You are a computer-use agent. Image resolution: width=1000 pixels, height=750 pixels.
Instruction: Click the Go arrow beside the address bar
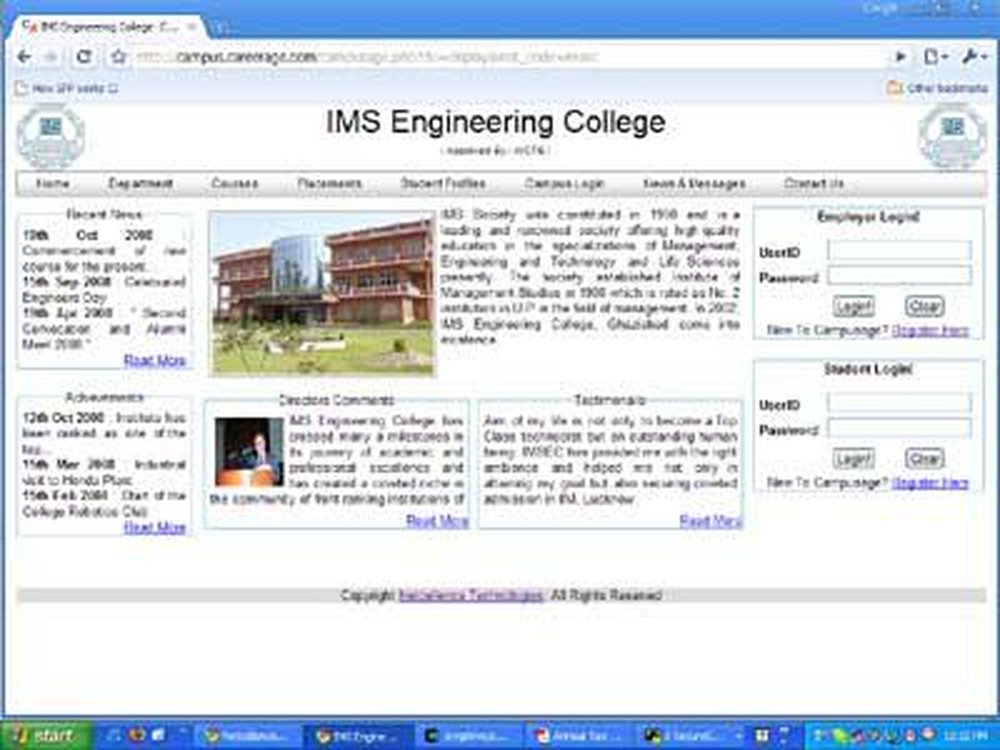[x=898, y=57]
